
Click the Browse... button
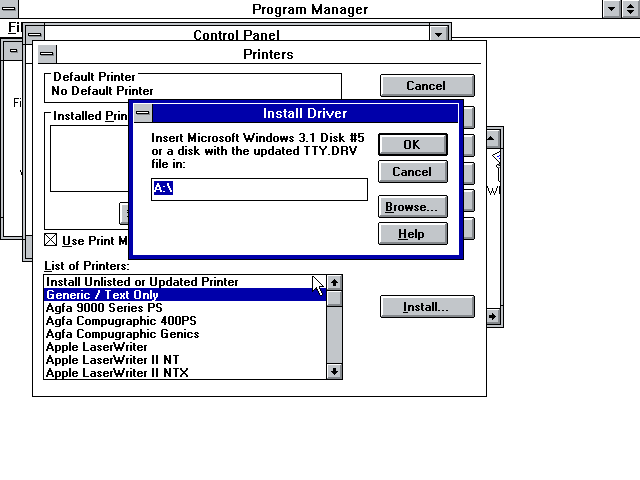coord(412,207)
